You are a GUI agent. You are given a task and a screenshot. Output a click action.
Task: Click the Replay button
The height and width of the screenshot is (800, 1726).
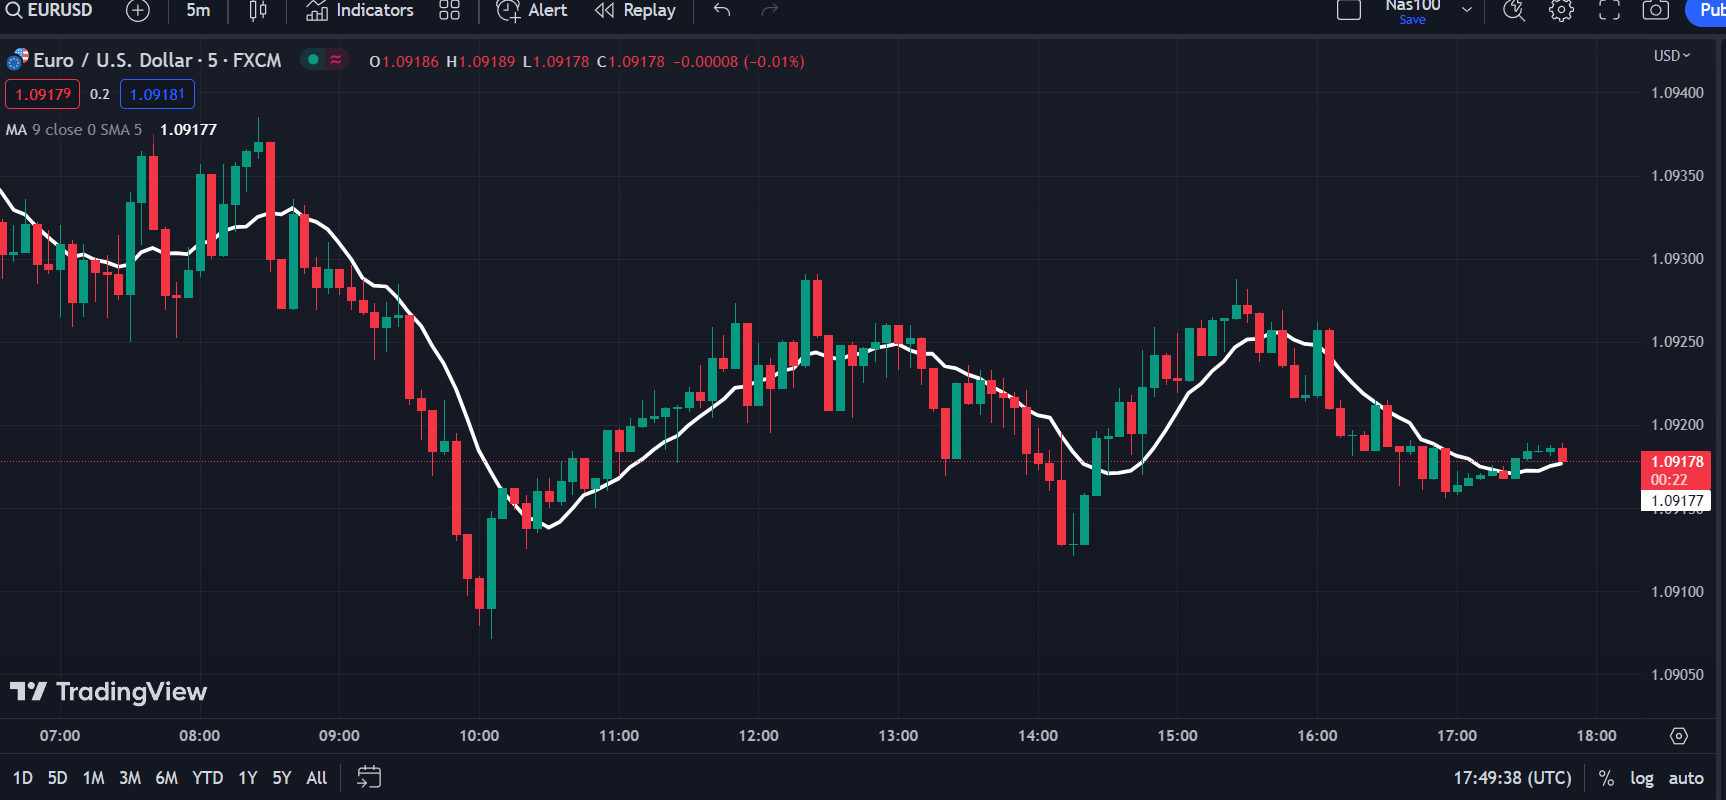pos(636,11)
